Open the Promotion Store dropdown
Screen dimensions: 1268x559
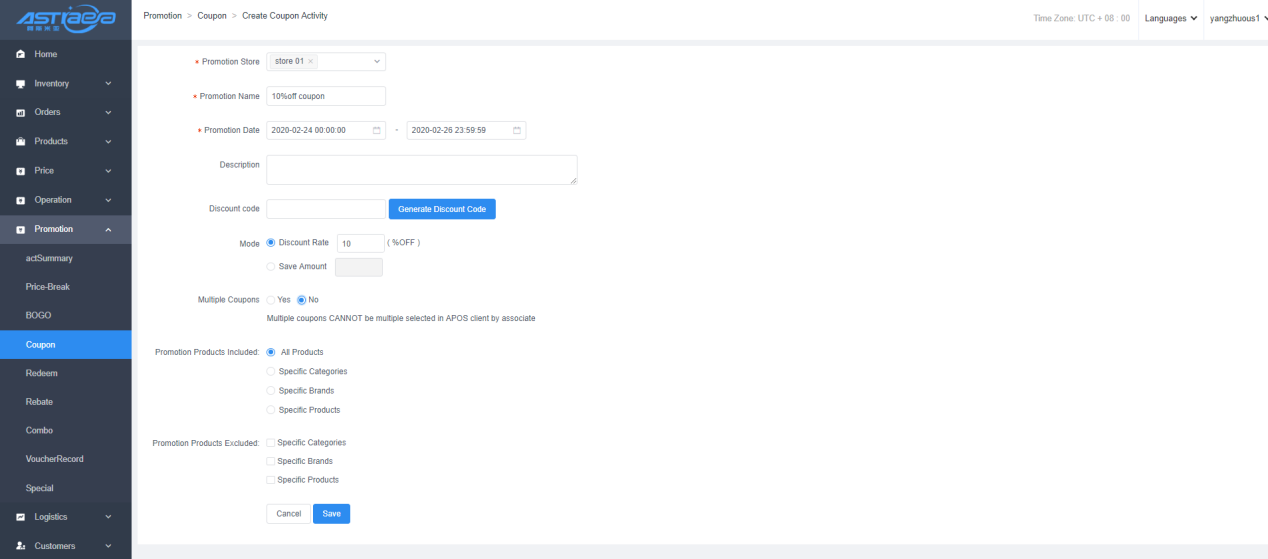point(377,62)
